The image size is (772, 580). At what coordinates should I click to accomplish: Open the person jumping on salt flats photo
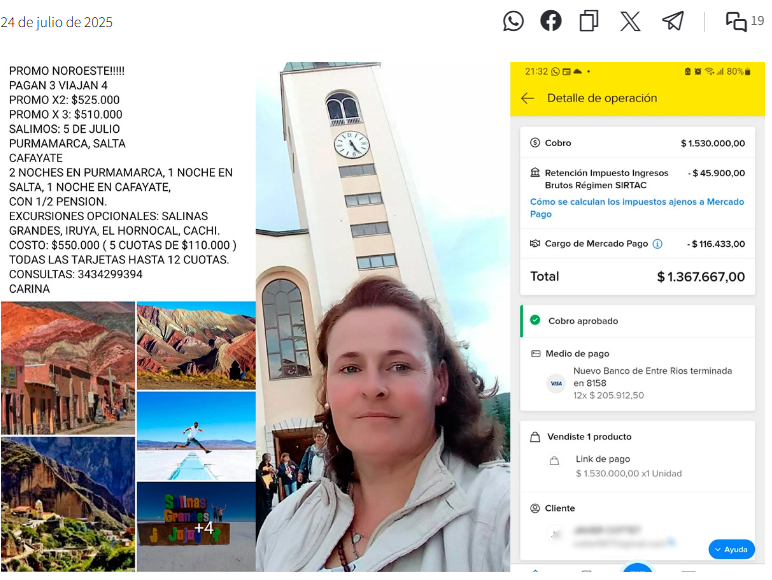pos(195,436)
